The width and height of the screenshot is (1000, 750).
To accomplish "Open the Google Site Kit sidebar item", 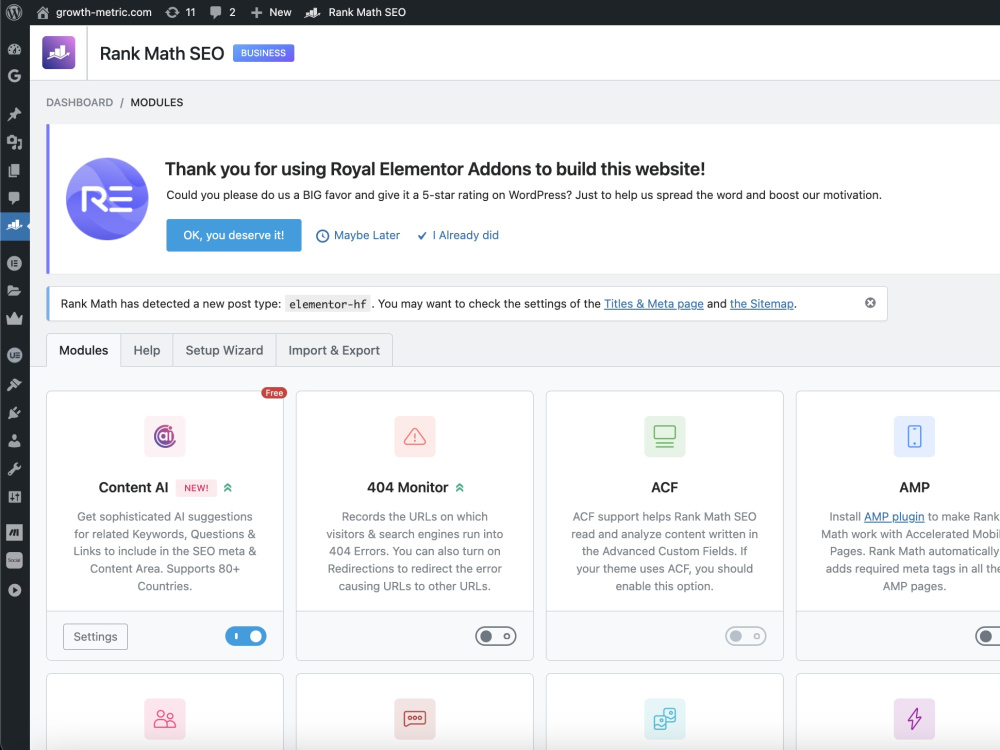I will (x=14, y=76).
